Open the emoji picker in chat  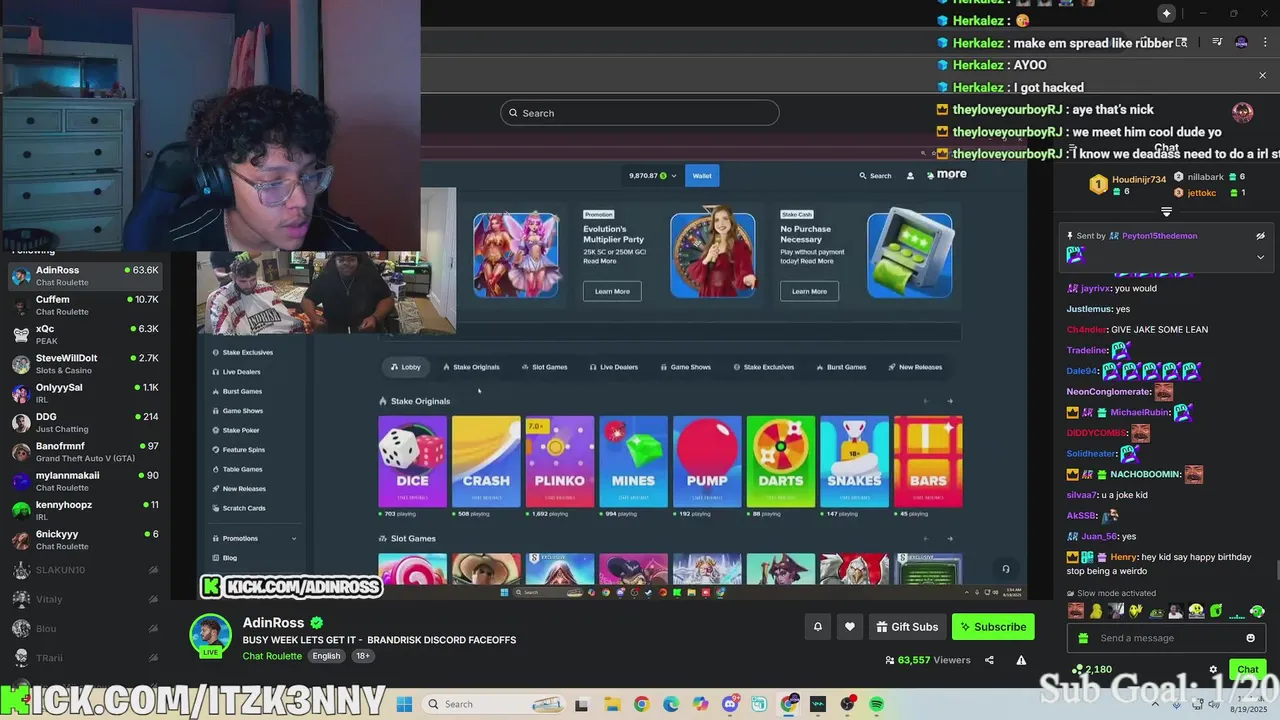(1250, 638)
